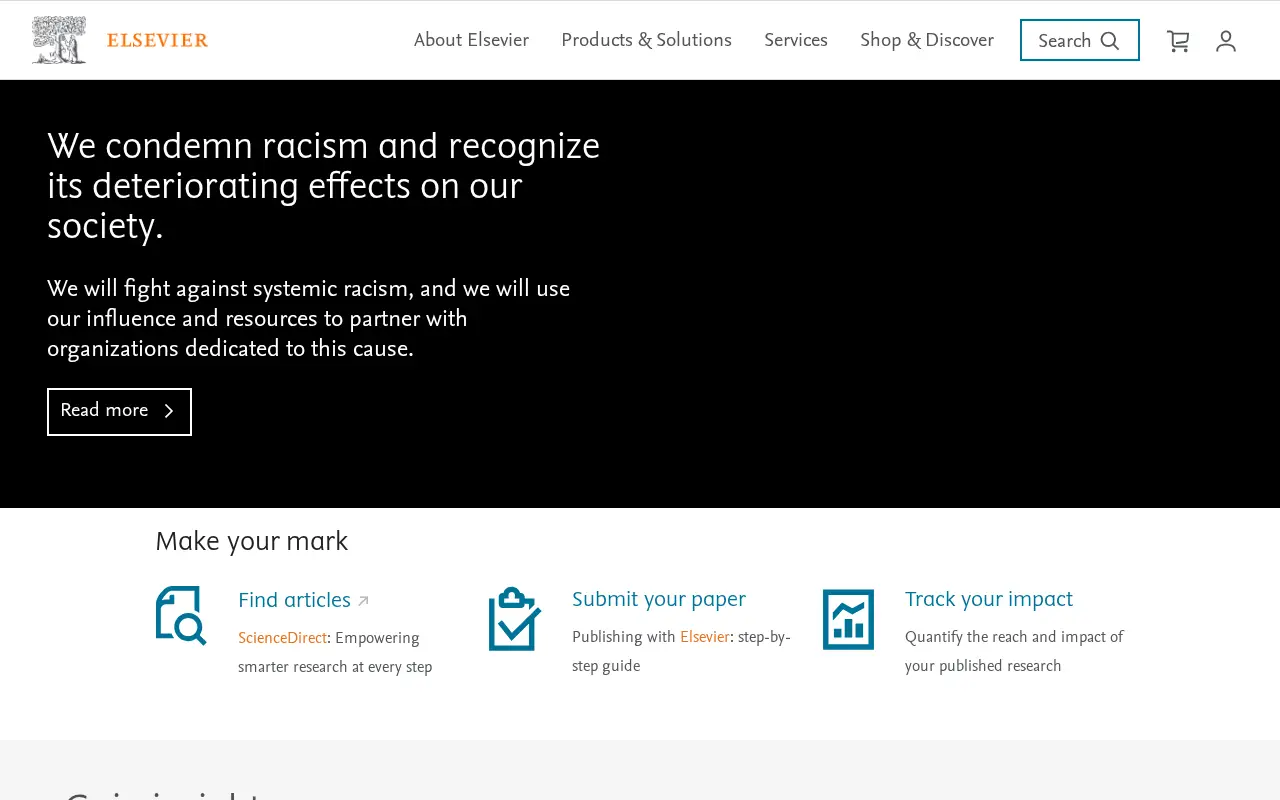Image resolution: width=1280 pixels, height=800 pixels.
Task: Click the 'We condemn racism' headline
Action: click(323, 186)
